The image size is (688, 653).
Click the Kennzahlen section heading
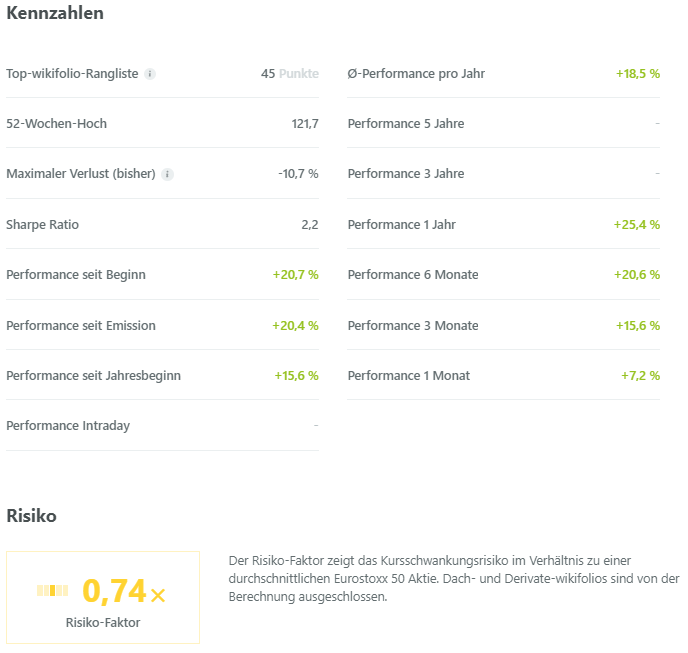point(55,13)
